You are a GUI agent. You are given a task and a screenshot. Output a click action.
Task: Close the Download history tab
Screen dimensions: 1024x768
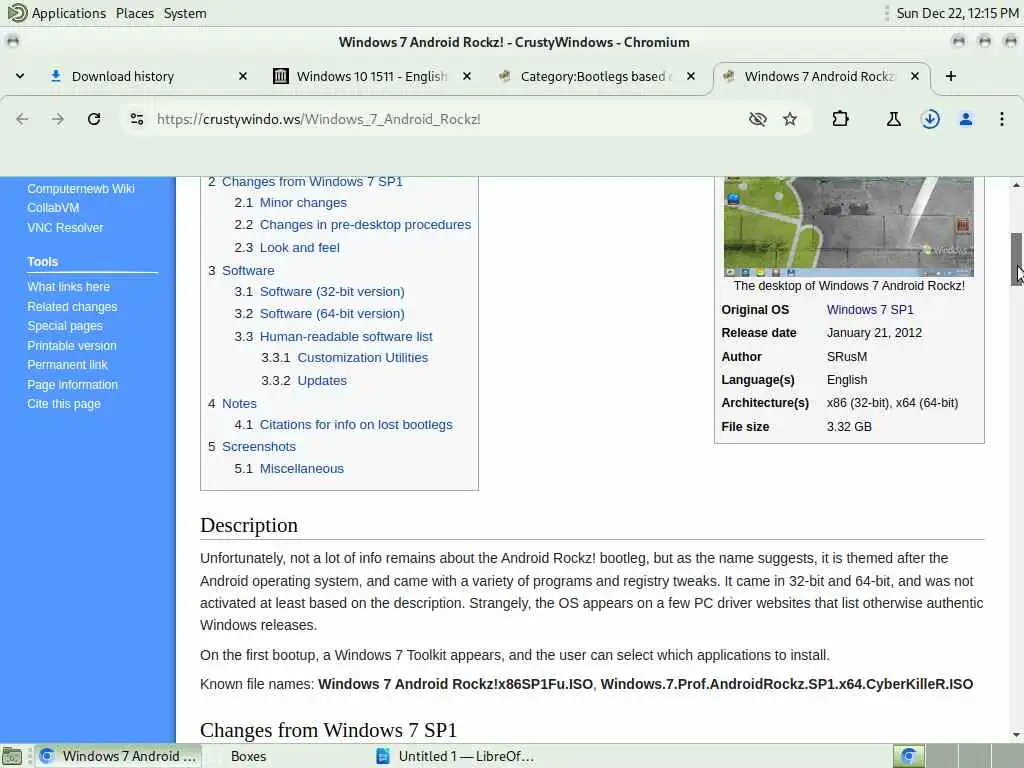click(243, 76)
